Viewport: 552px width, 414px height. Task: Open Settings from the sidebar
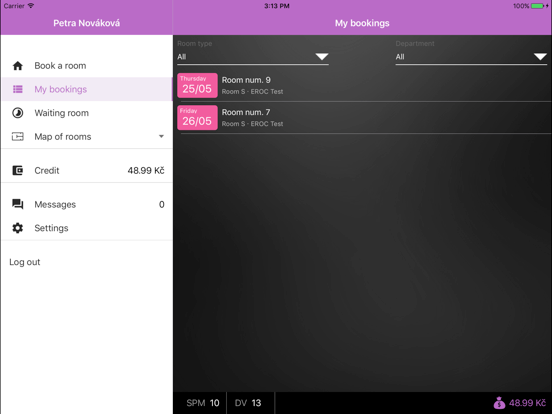[x=87, y=228]
